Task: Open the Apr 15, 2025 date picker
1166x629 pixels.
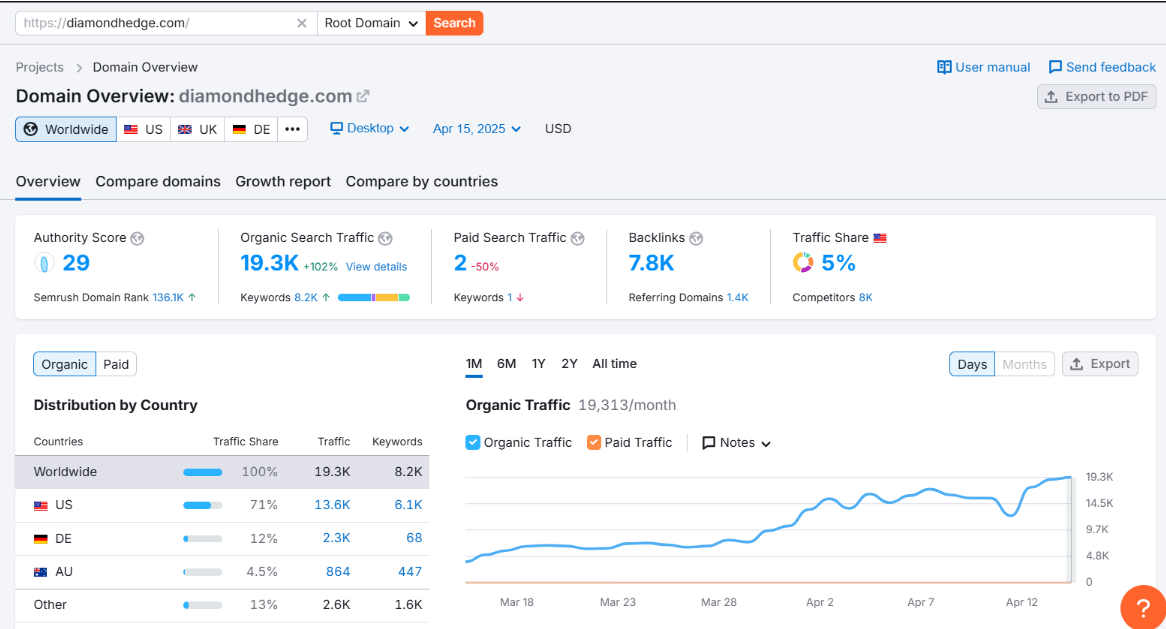Action: click(x=477, y=129)
